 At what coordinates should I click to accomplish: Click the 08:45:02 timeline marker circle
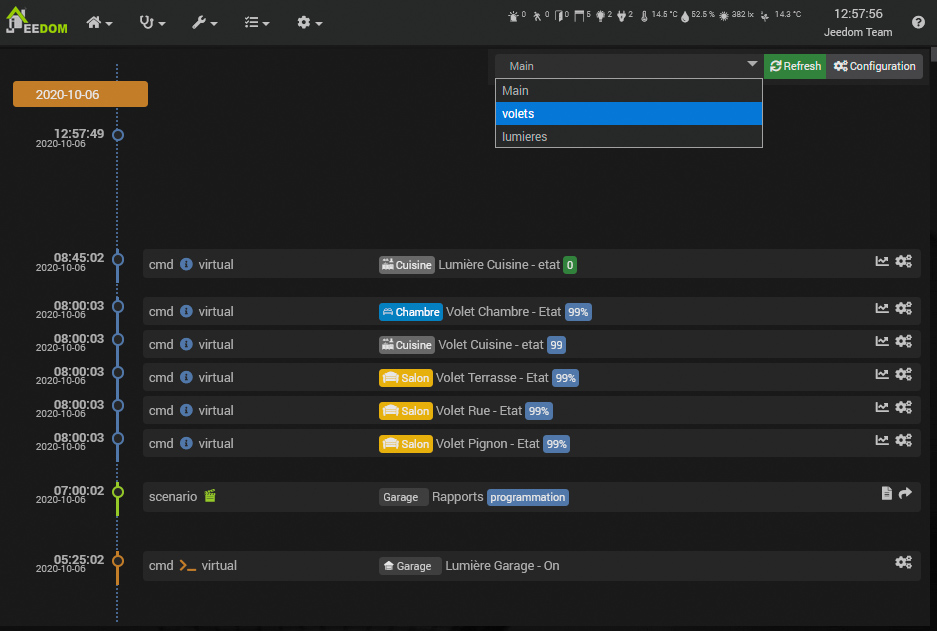coord(118,260)
